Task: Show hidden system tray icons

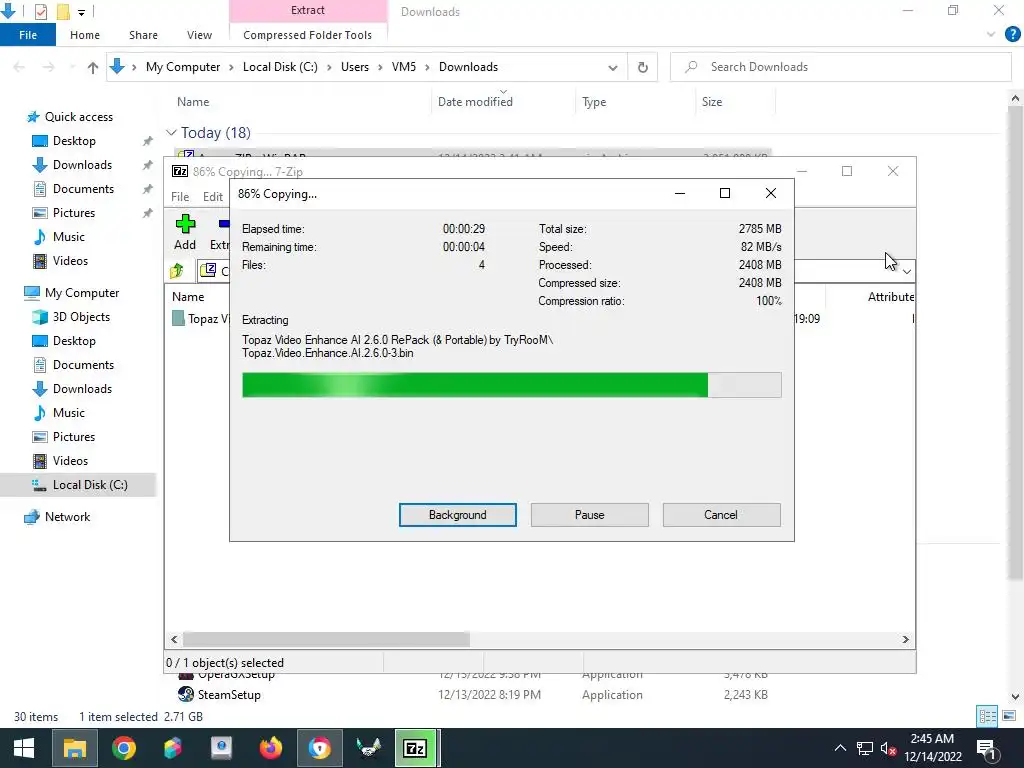Action: (840, 748)
